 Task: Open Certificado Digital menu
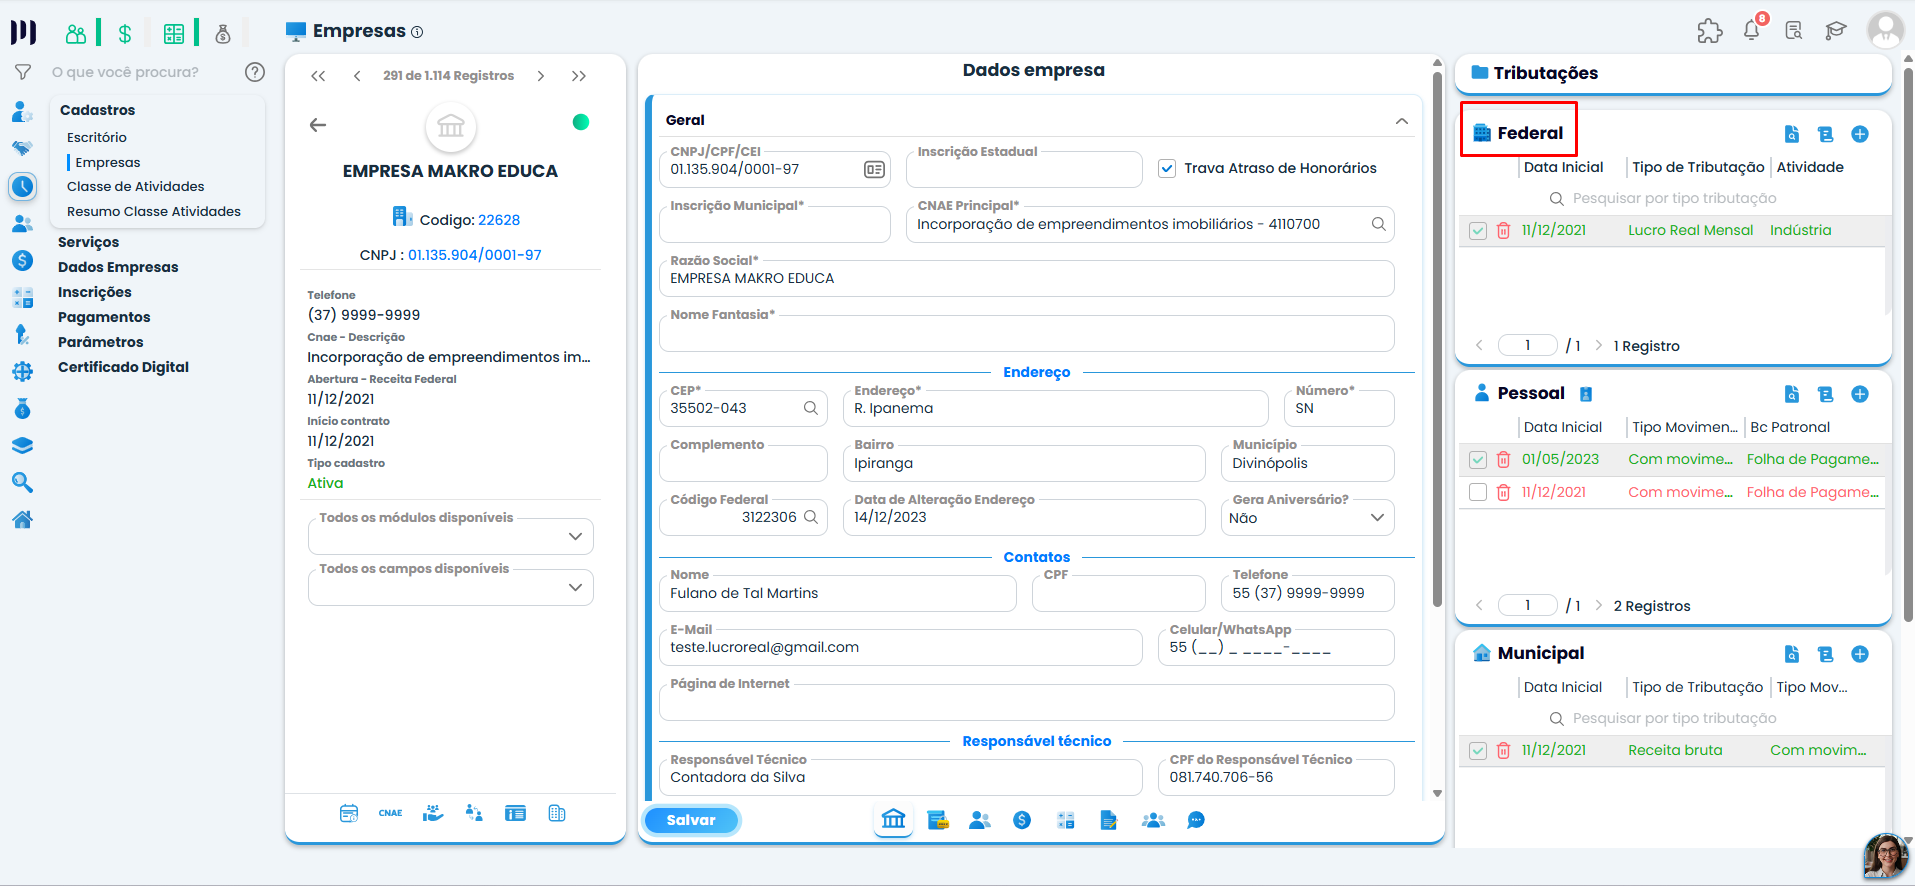click(124, 367)
